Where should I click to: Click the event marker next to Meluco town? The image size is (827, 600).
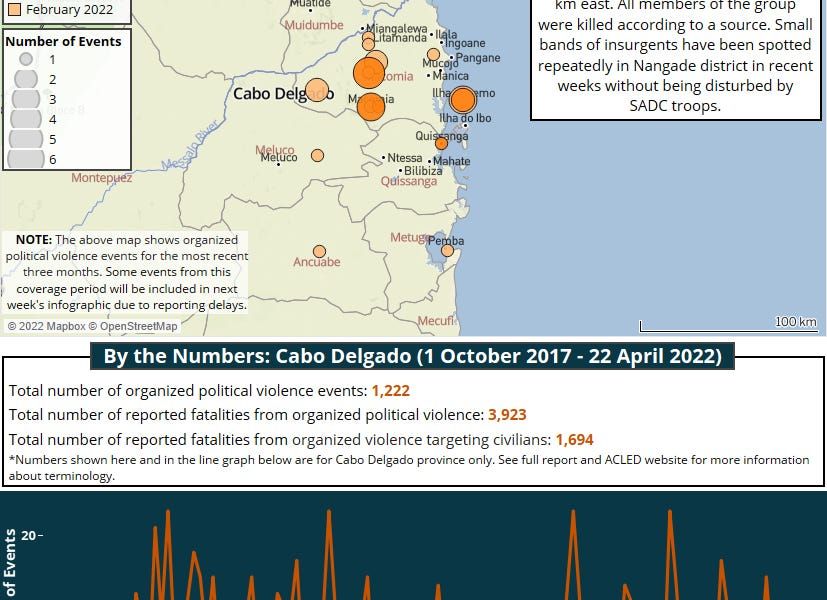(x=318, y=156)
